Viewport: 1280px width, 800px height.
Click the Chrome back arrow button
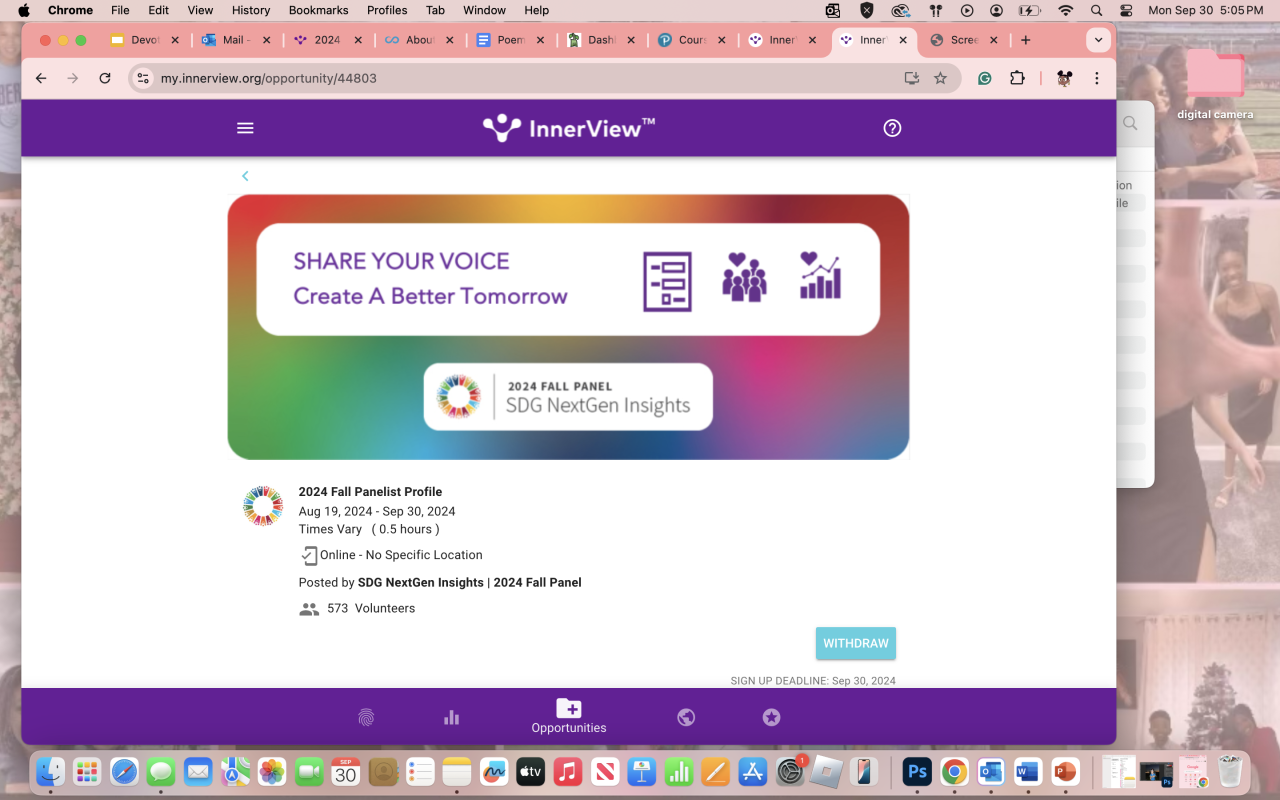pyautogui.click(x=41, y=78)
